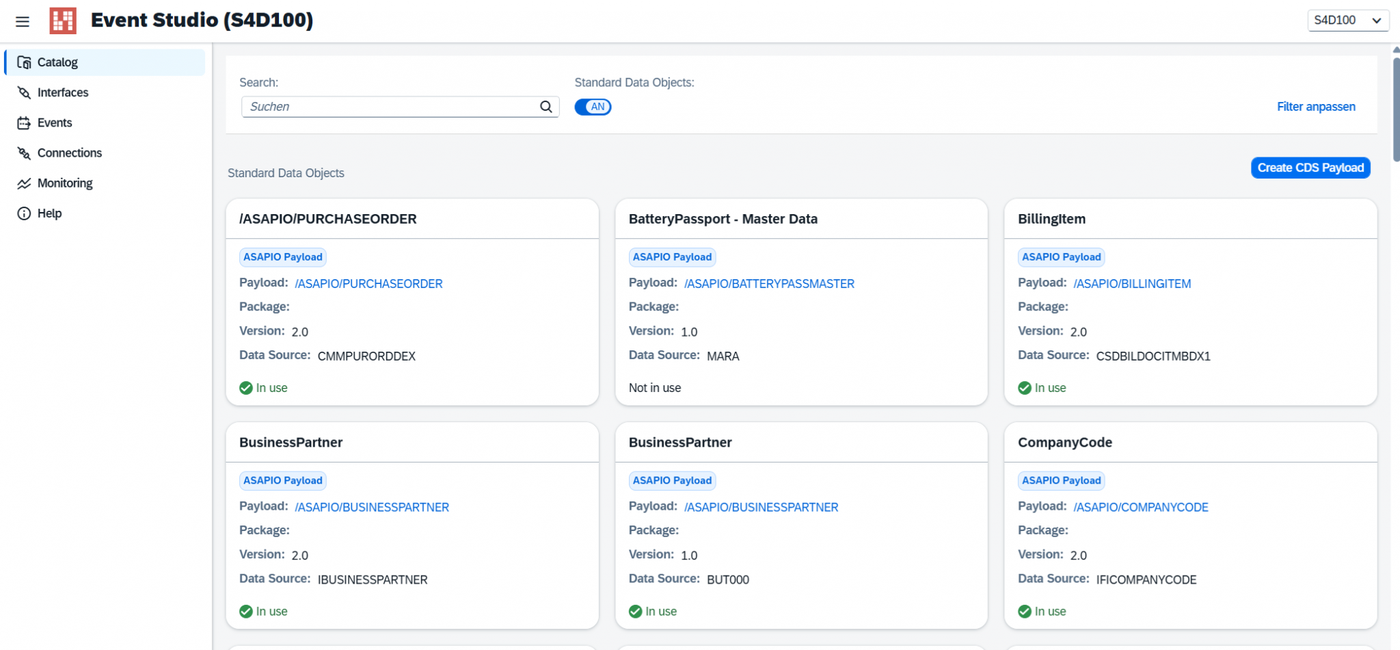Open the hamburger navigation menu
The height and width of the screenshot is (650, 1400).
[22, 21]
